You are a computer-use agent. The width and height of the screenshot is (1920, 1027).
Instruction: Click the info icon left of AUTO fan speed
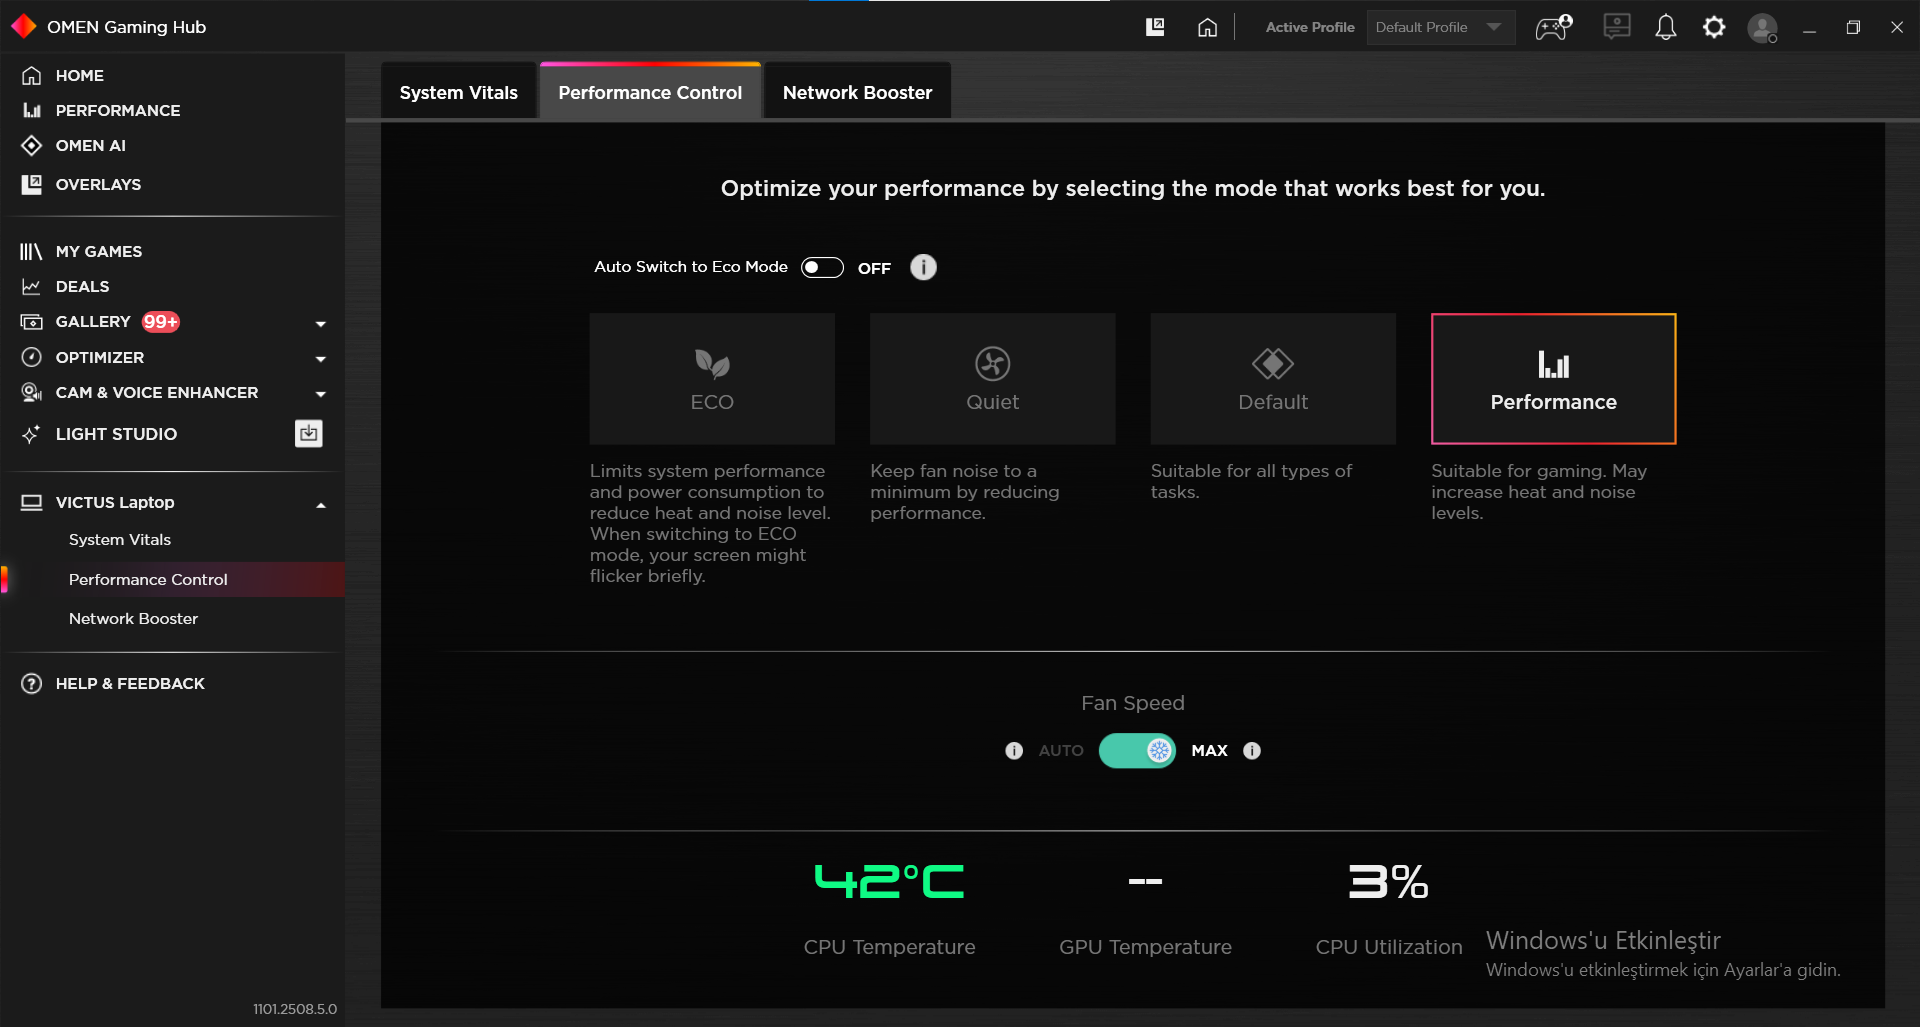click(x=1014, y=751)
